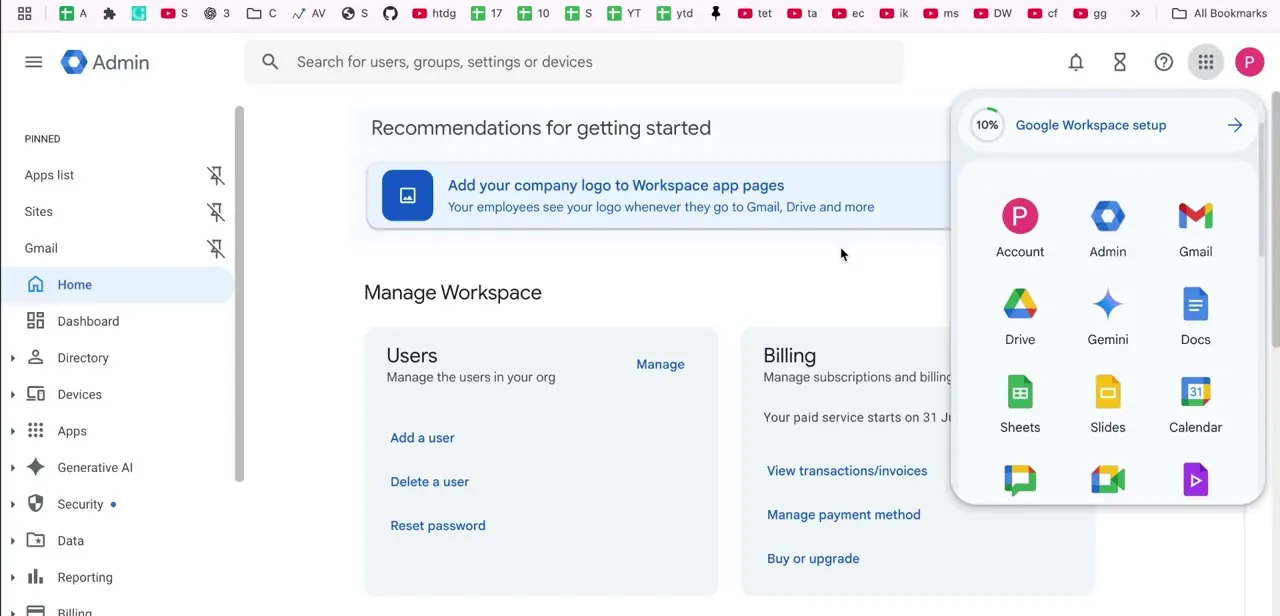1280x616 pixels.
Task: Open pinned Sites item
Action: click(x=39, y=212)
